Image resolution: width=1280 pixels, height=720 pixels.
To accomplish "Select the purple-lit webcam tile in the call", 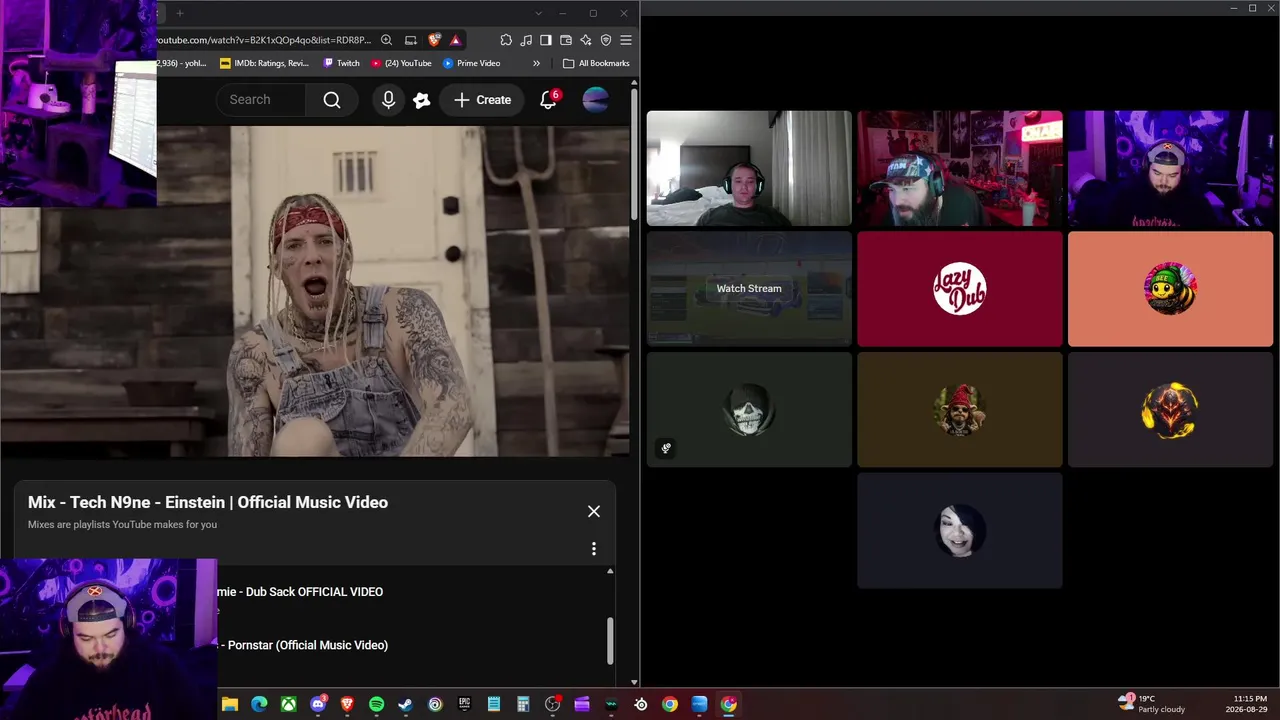I will tap(1171, 168).
